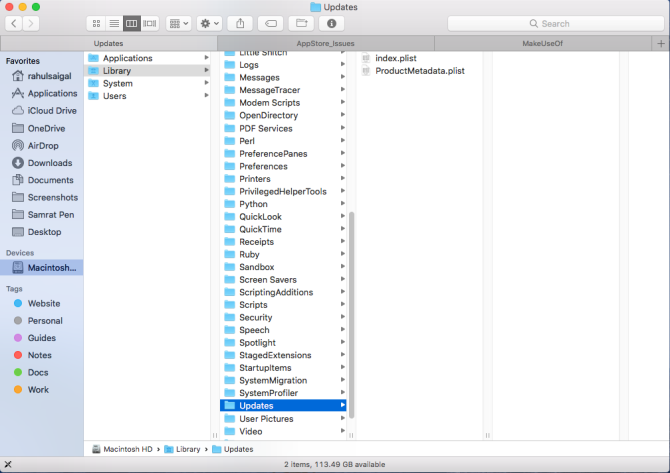Open Screenshots folder in sidebar

(x=45, y=197)
